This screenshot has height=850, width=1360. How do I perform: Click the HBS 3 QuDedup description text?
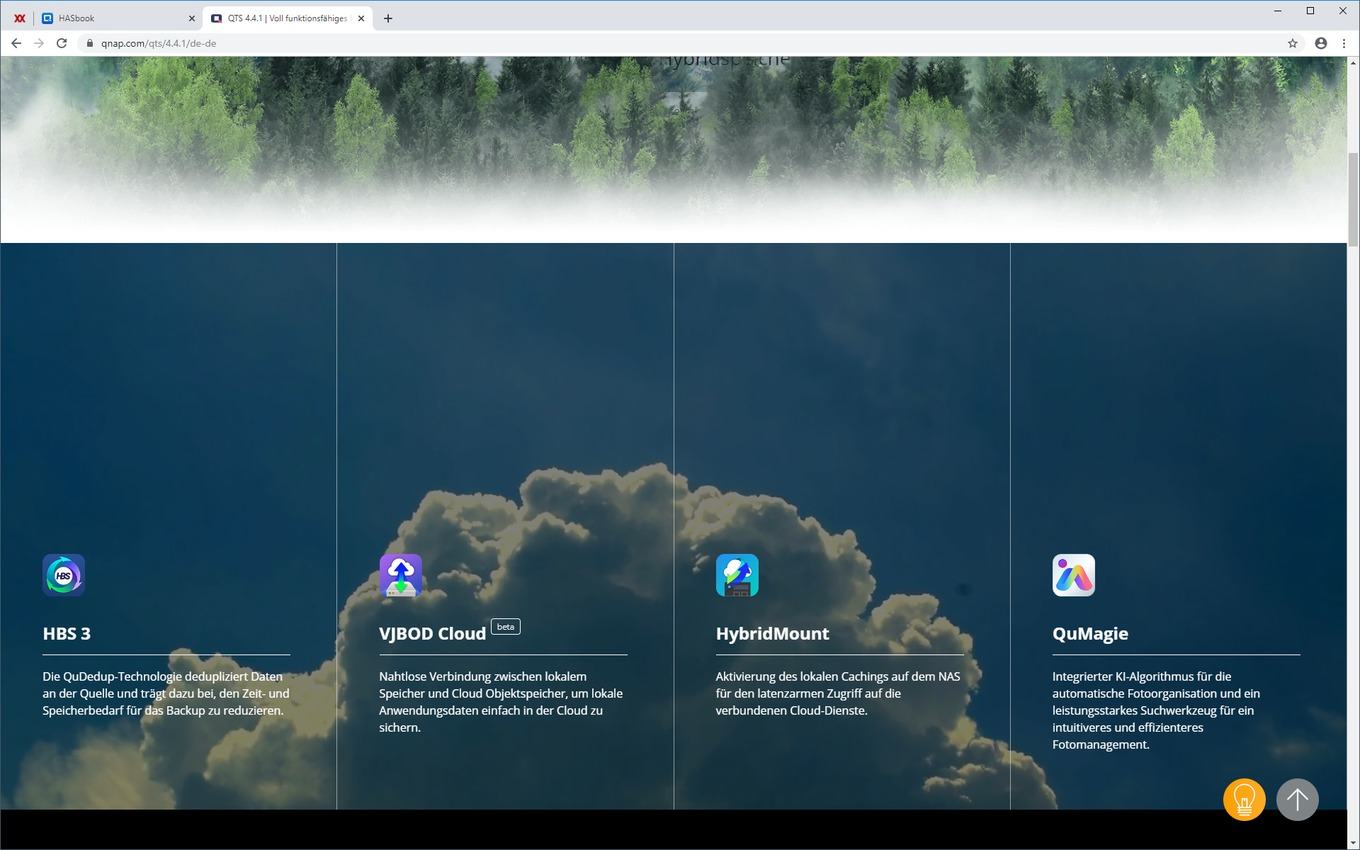[x=166, y=693]
